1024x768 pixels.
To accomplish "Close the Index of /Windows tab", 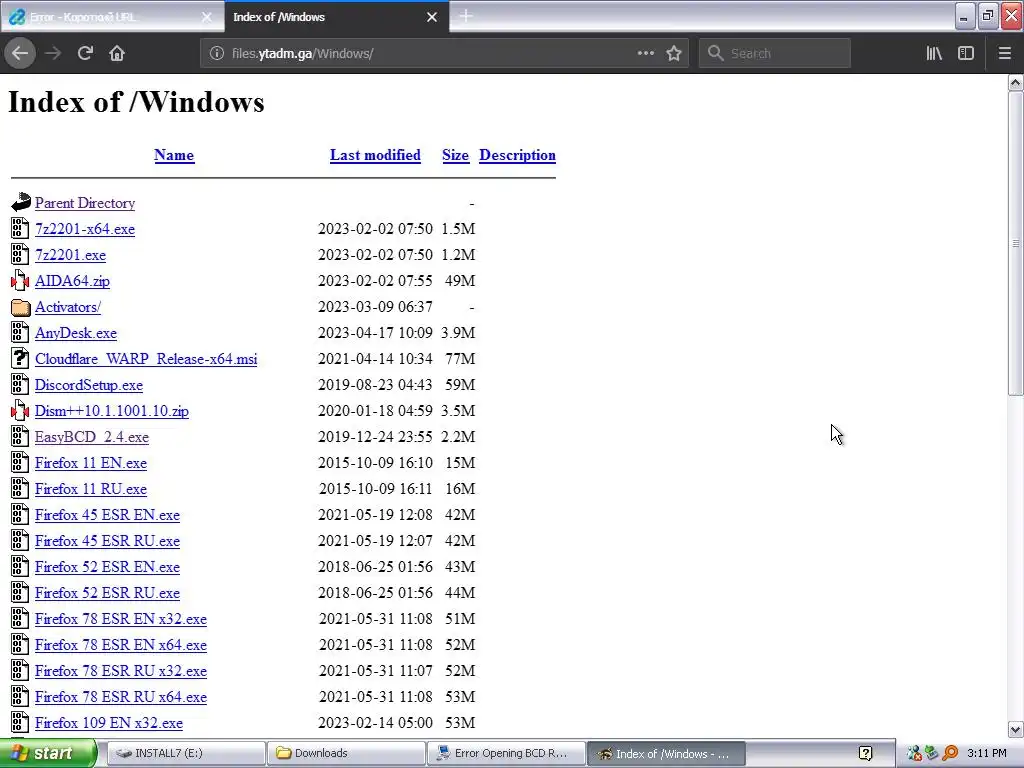I will [x=432, y=17].
